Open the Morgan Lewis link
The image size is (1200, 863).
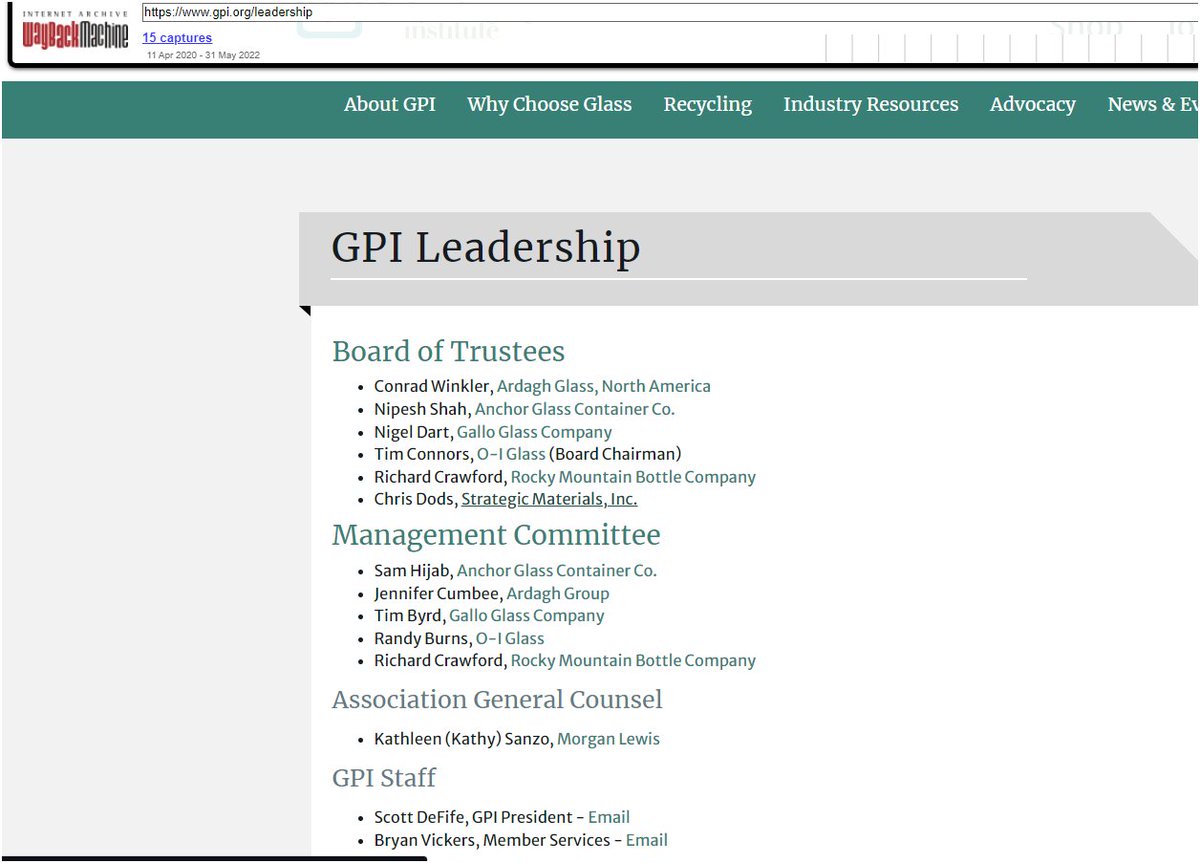tap(608, 740)
